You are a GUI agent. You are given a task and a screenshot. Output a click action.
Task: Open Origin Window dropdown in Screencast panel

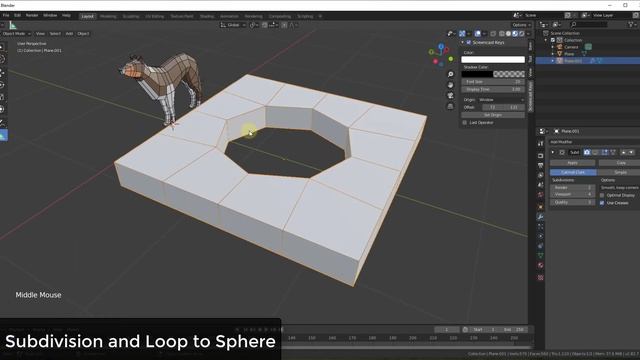pos(501,100)
